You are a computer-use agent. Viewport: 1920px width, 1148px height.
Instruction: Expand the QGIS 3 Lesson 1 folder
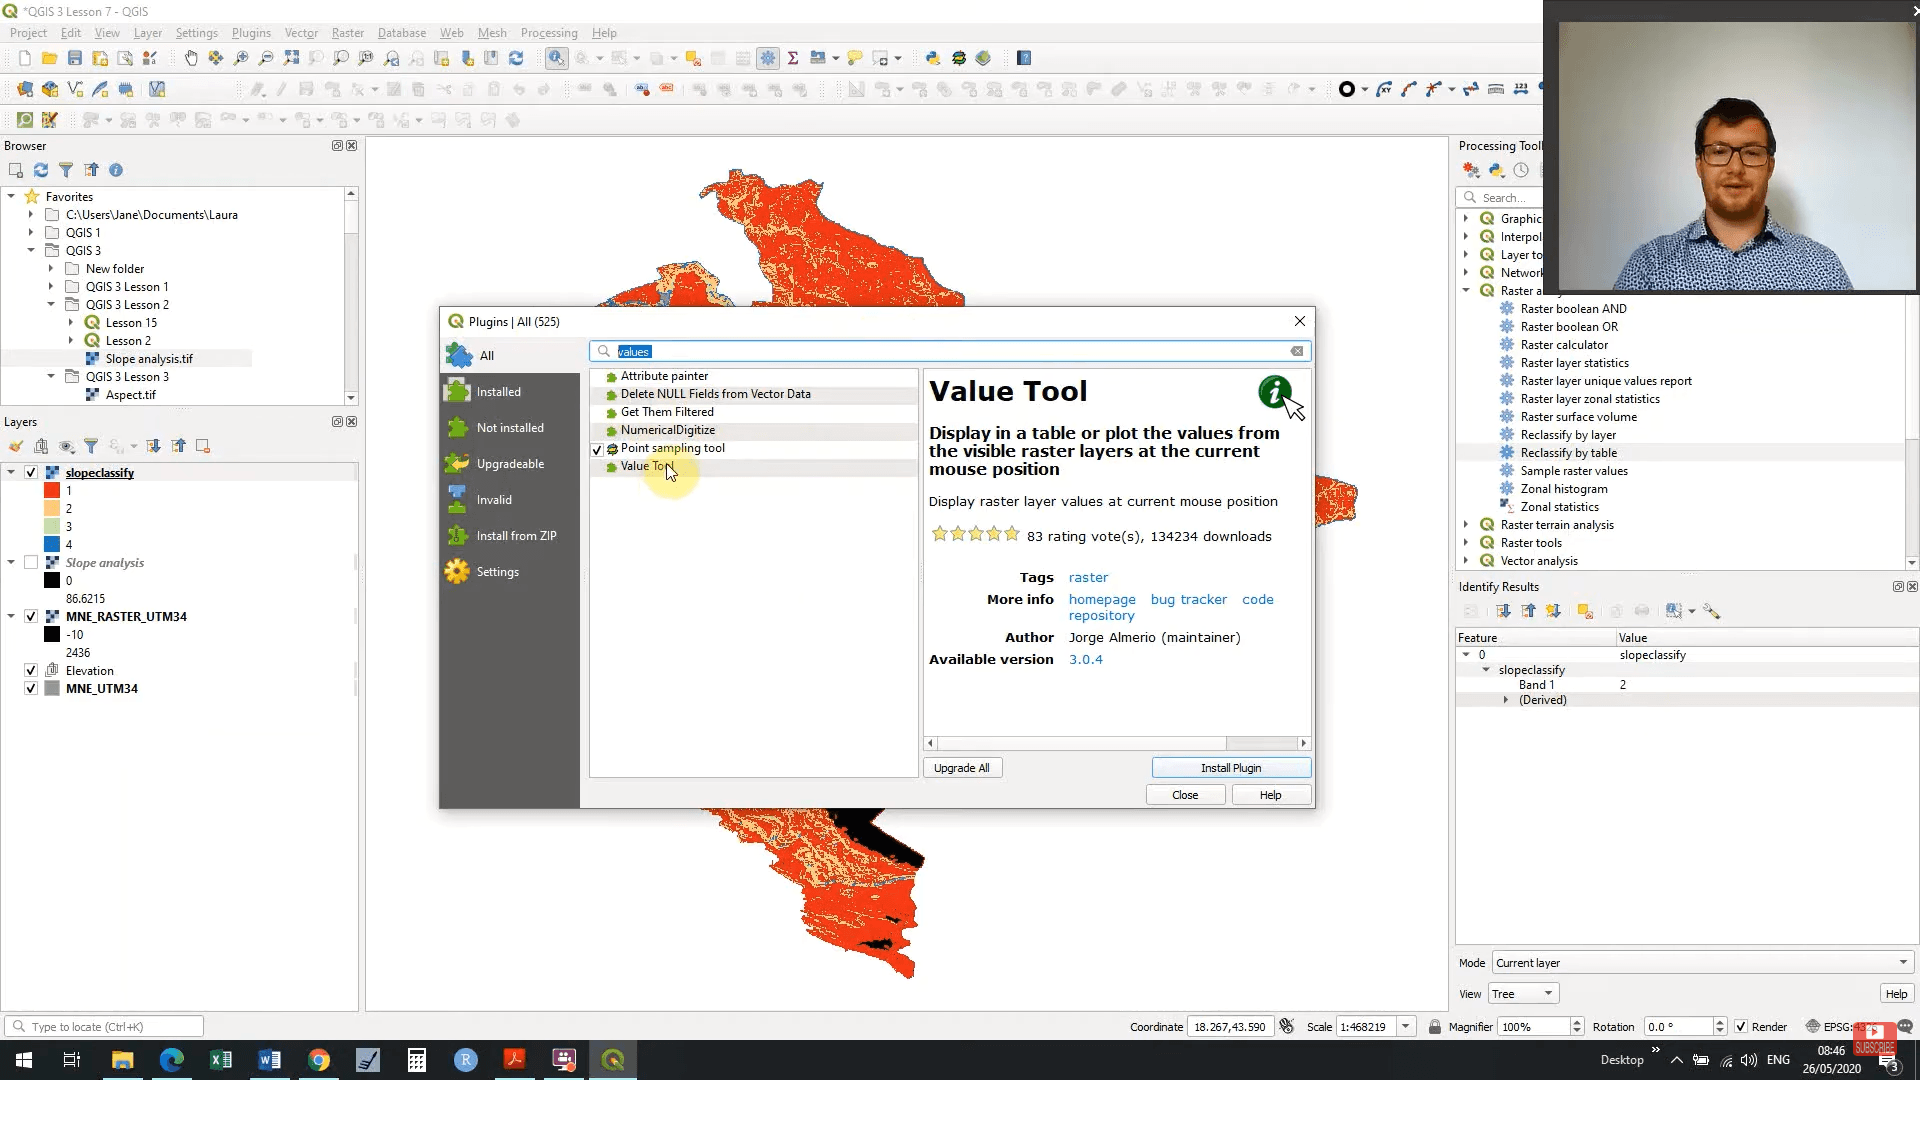click(x=51, y=287)
